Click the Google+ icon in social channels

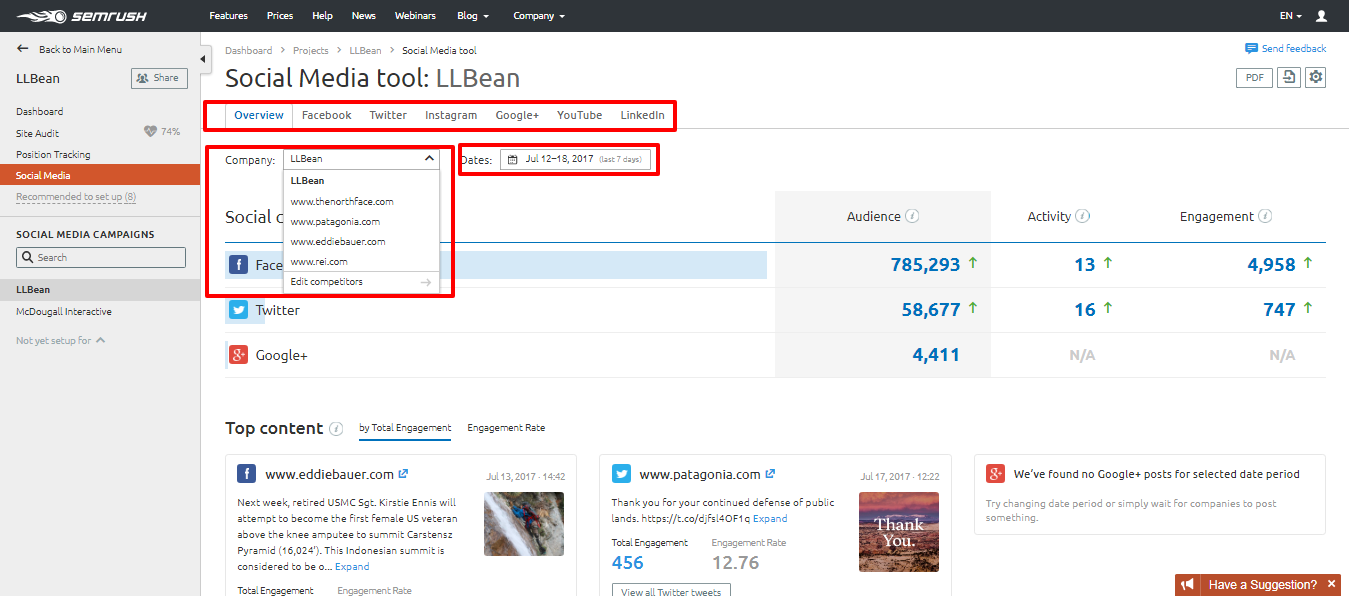(238, 355)
